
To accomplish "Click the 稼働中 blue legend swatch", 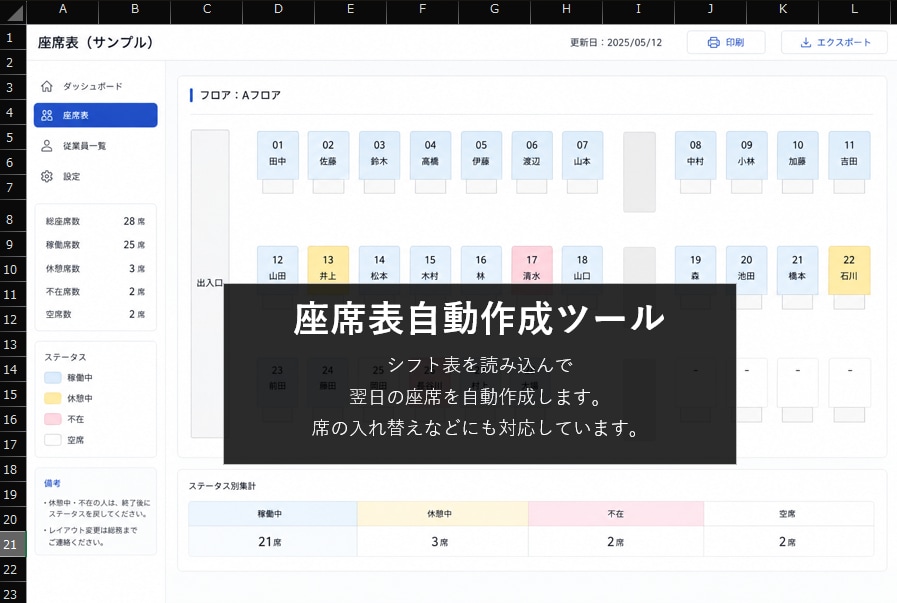I will point(53,378).
